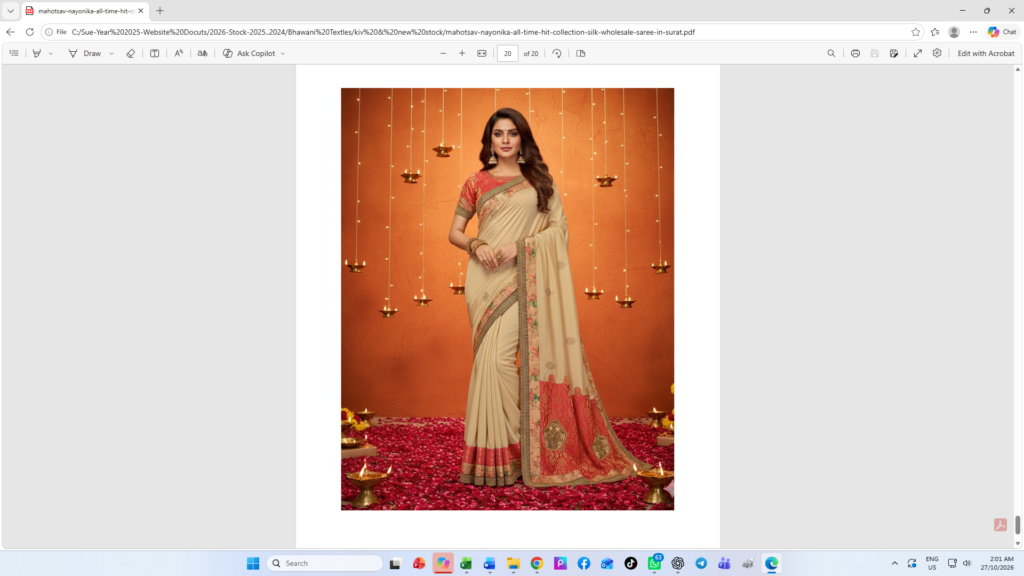Open the page view options
The width and height of the screenshot is (1024, 576).
point(581,54)
